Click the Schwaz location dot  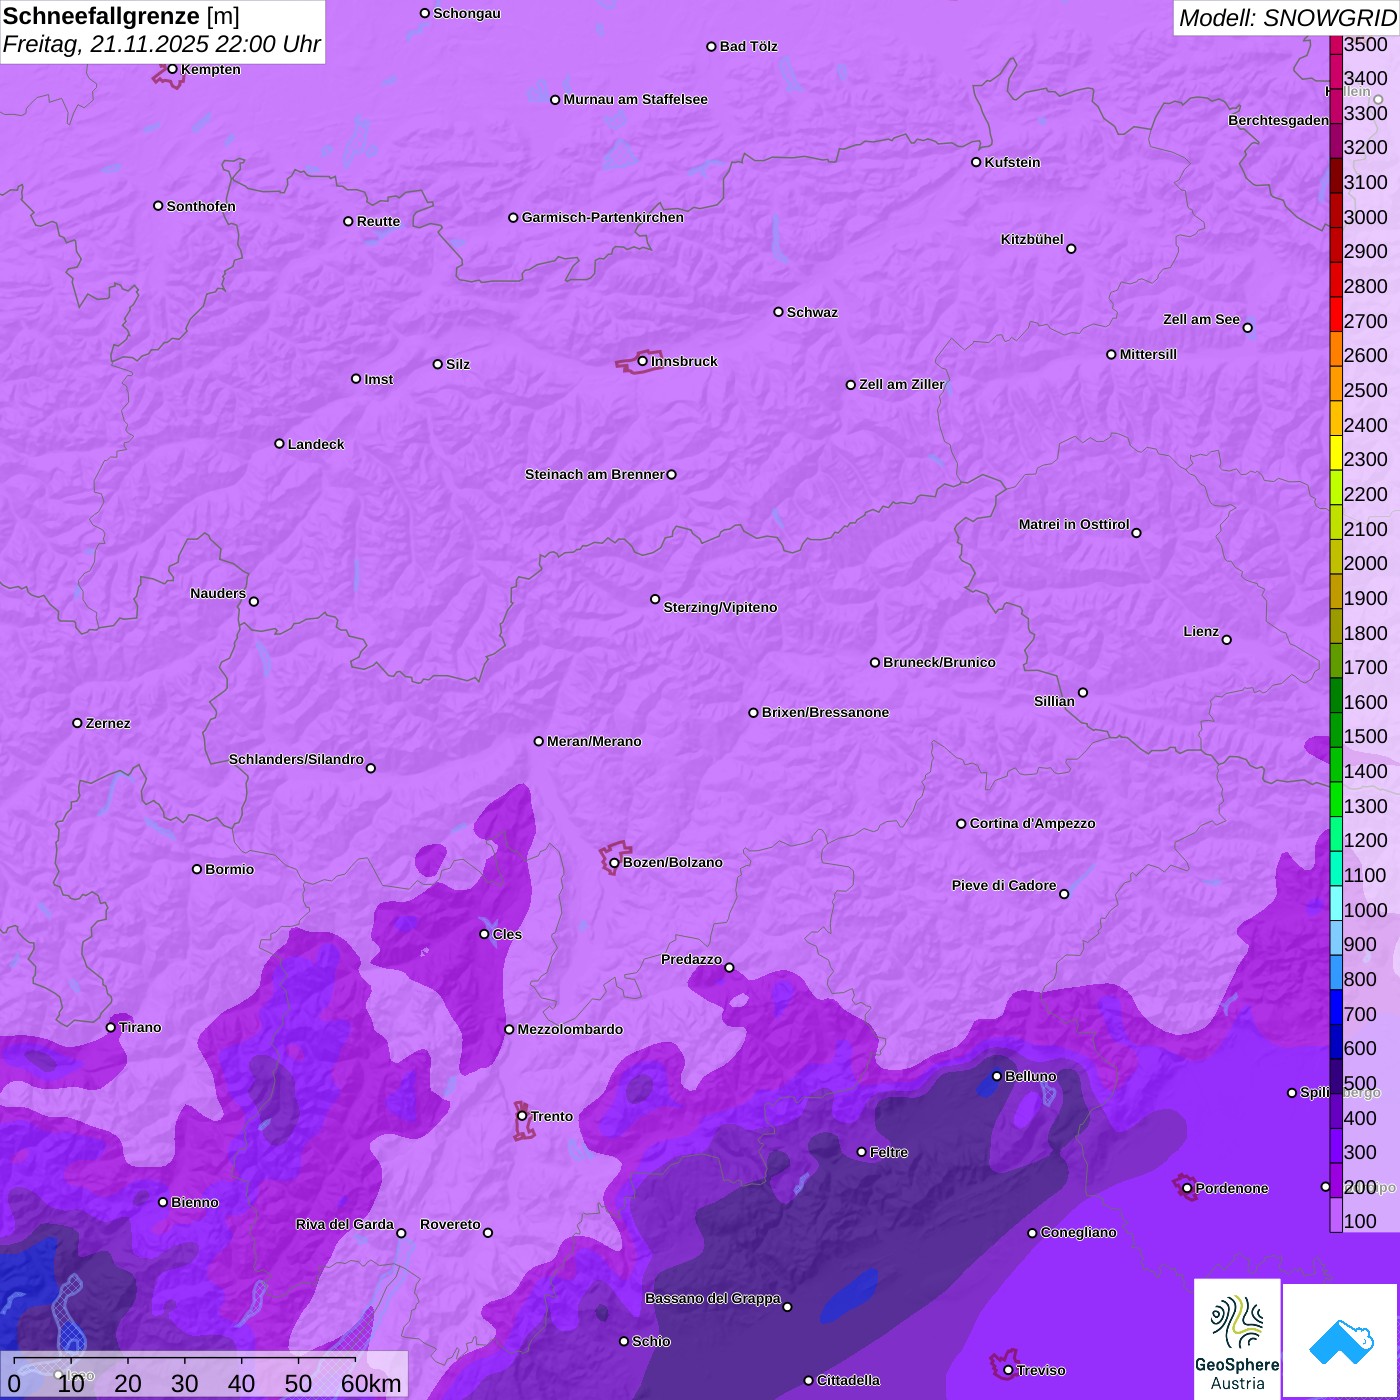(x=778, y=312)
